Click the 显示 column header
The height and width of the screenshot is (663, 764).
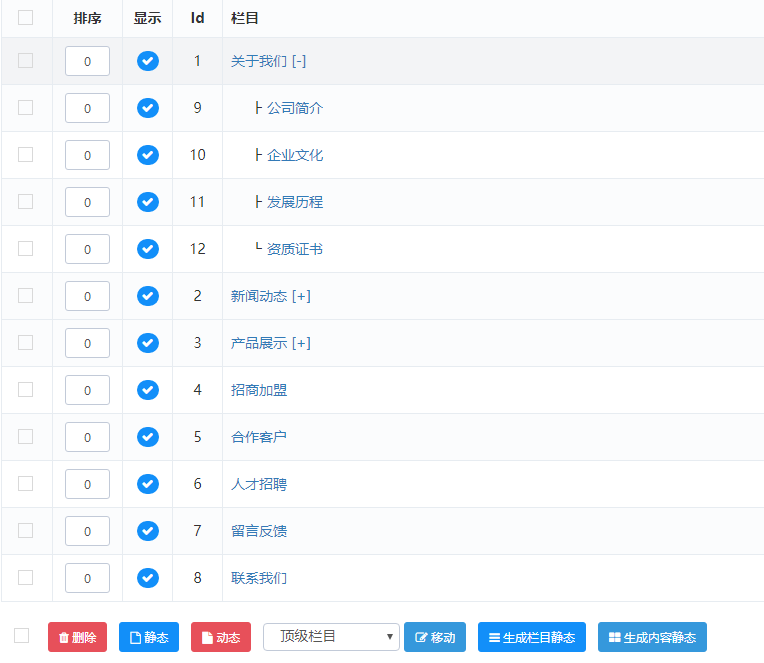[x=148, y=19]
